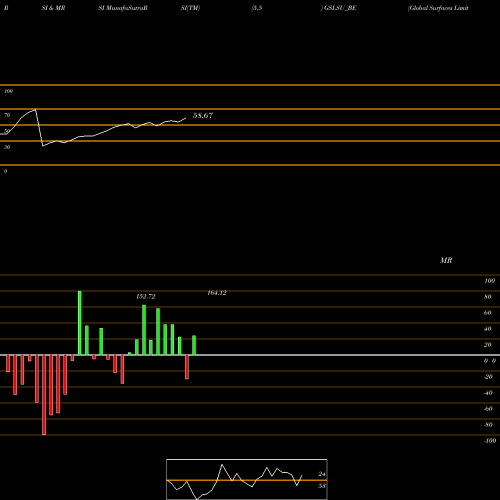Image resolution: width=500 pixels, height=500 pixels.
Task: Click the GSLSU_BE ticker symbol
Action: tap(340, 8)
